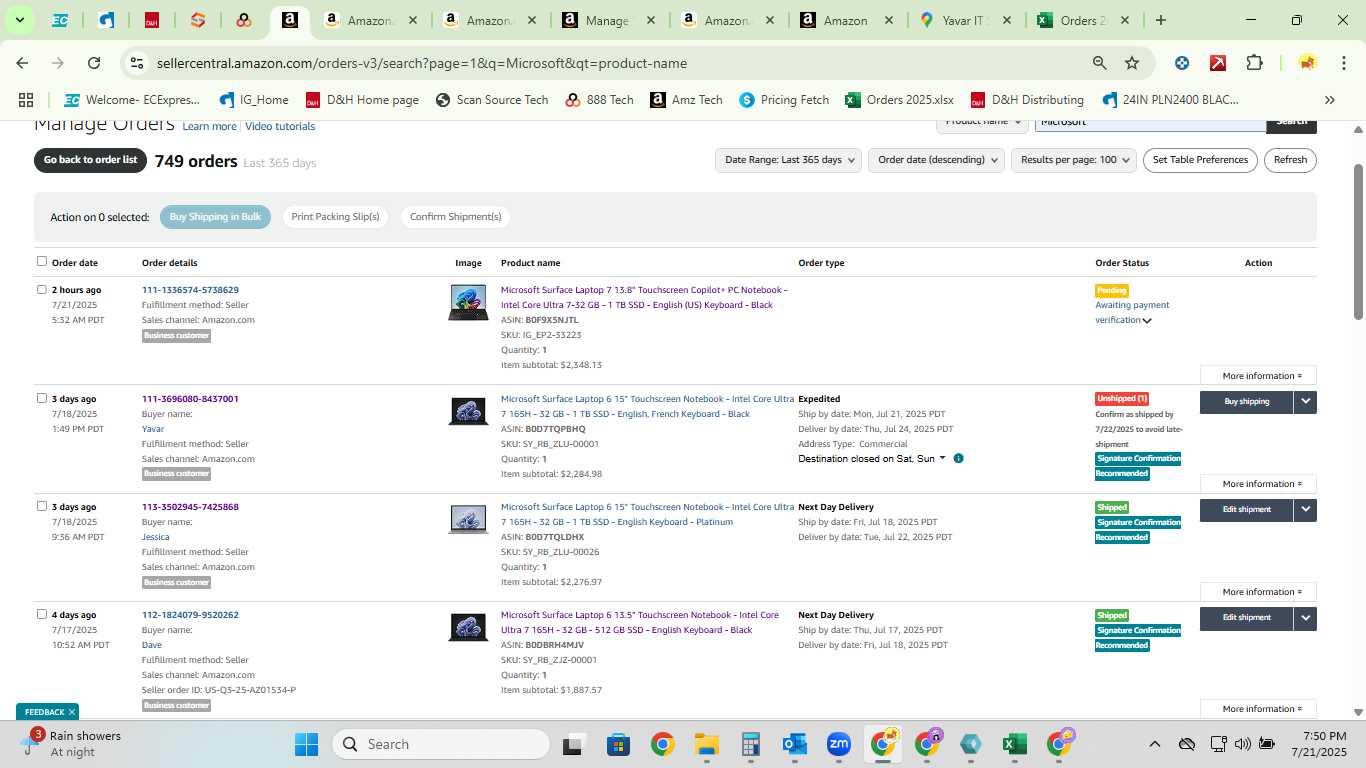Open Zoom from the taskbar
The width and height of the screenshot is (1366, 768).
(x=839, y=744)
